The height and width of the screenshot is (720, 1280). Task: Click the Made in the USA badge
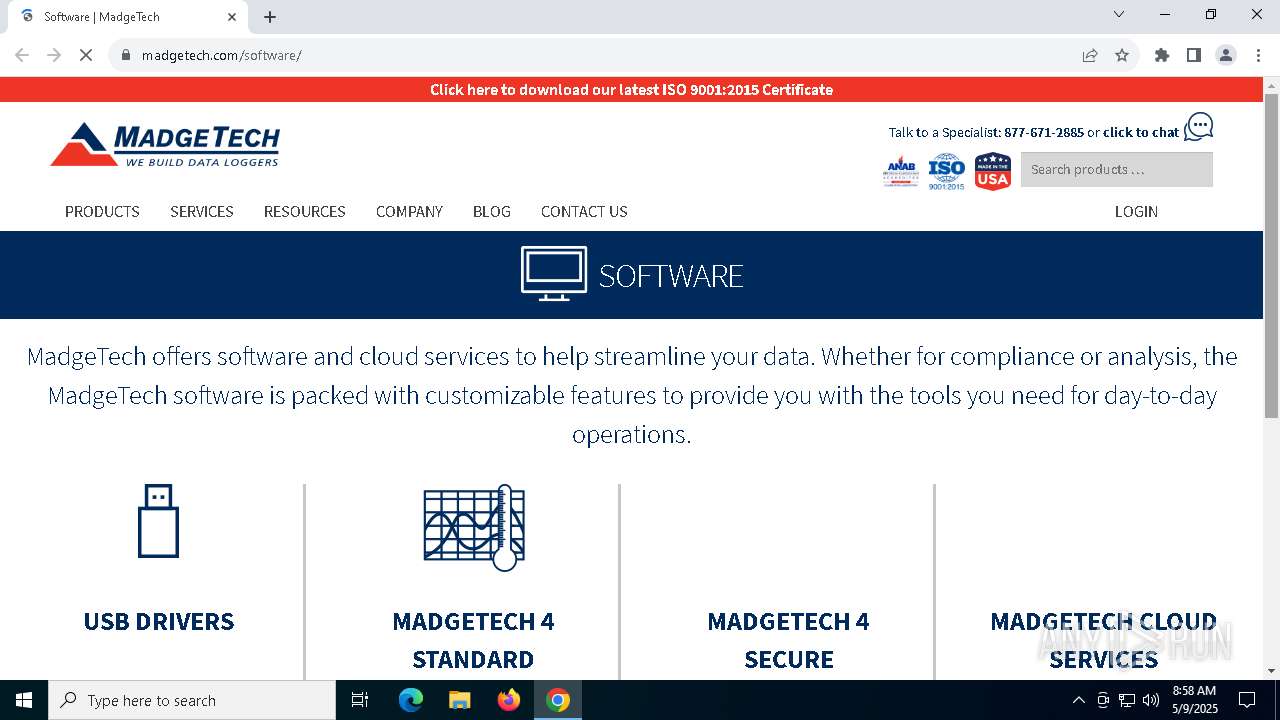click(x=992, y=171)
